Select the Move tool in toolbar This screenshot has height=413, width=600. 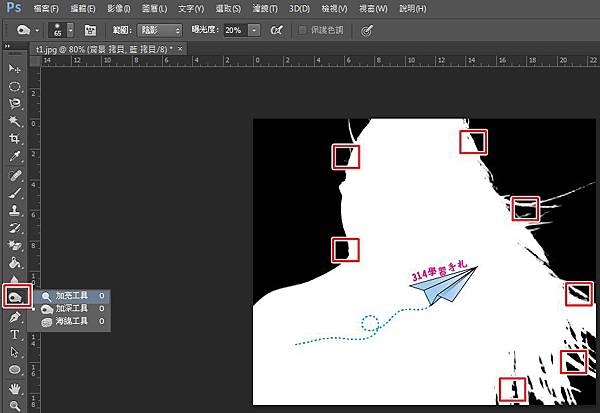[x=15, y=68]
